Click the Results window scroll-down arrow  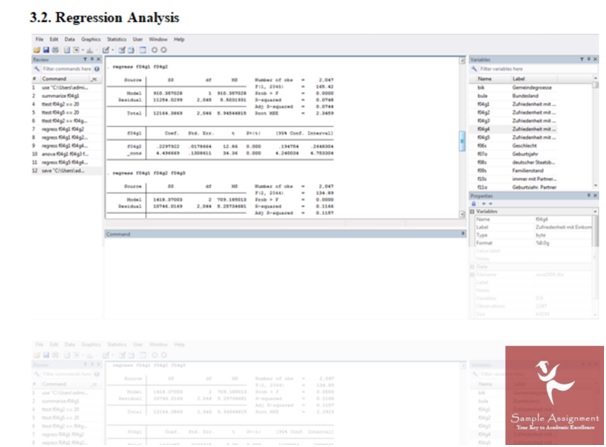pos(462,214)
